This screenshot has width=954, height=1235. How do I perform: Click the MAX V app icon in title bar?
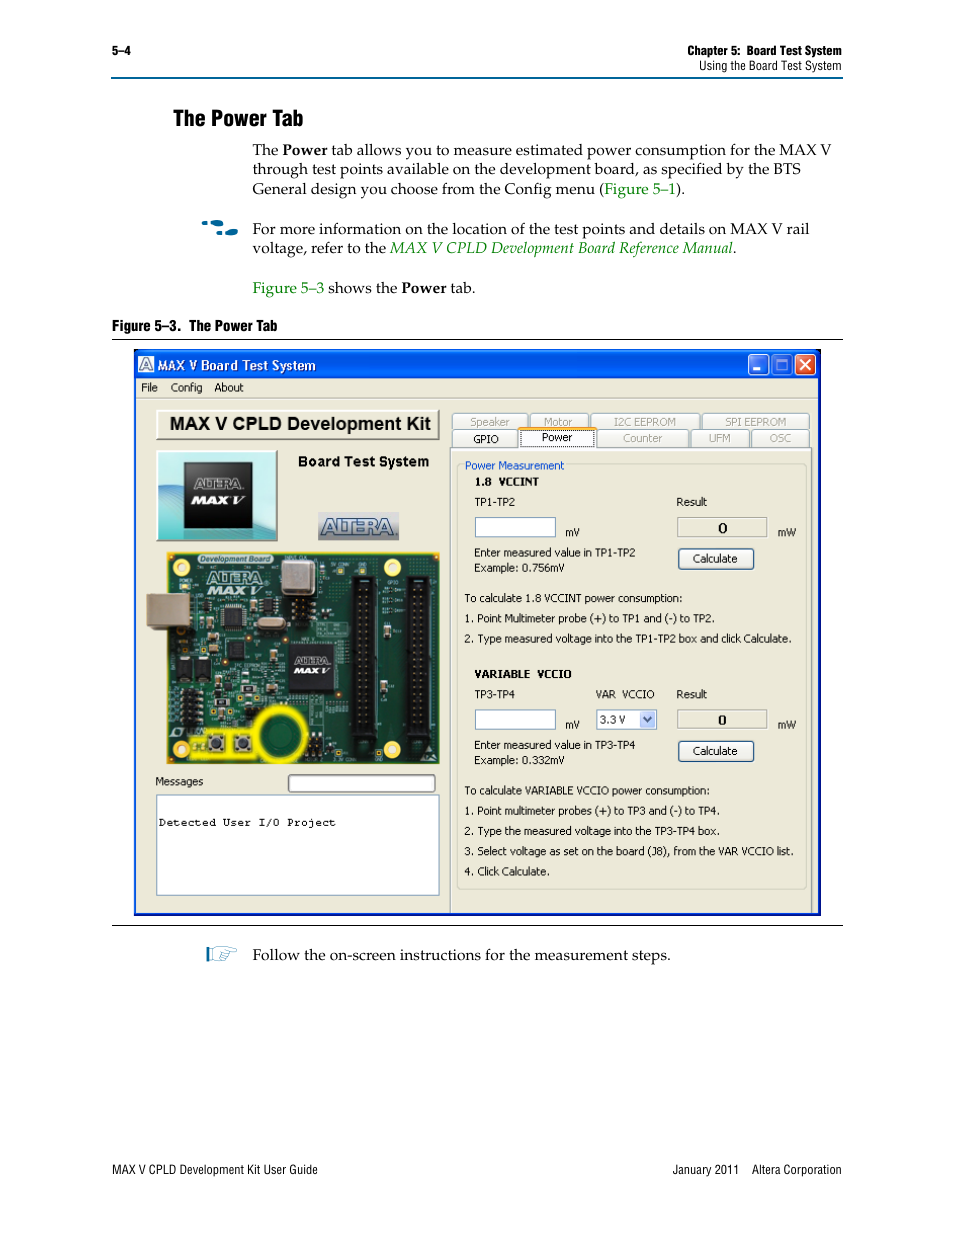[146, 365]
